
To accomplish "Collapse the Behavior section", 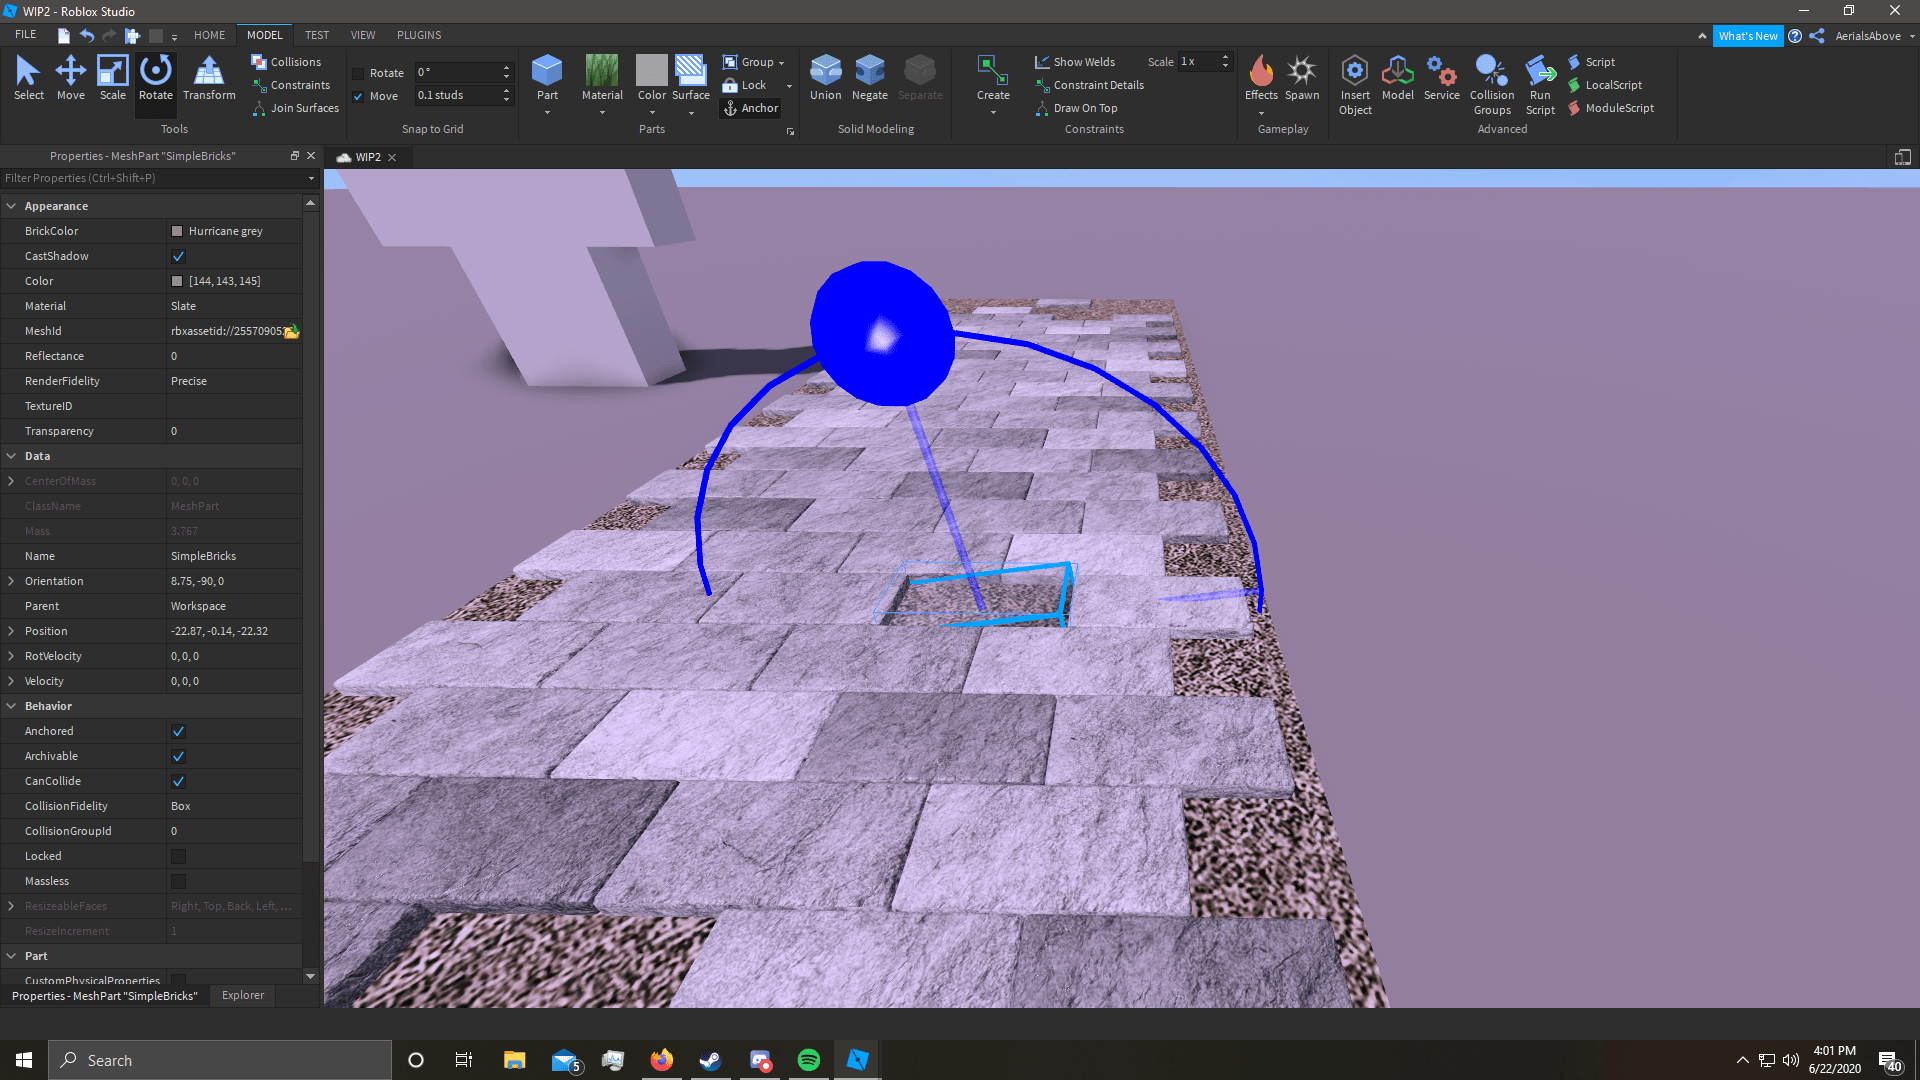I will coord(11,706).
